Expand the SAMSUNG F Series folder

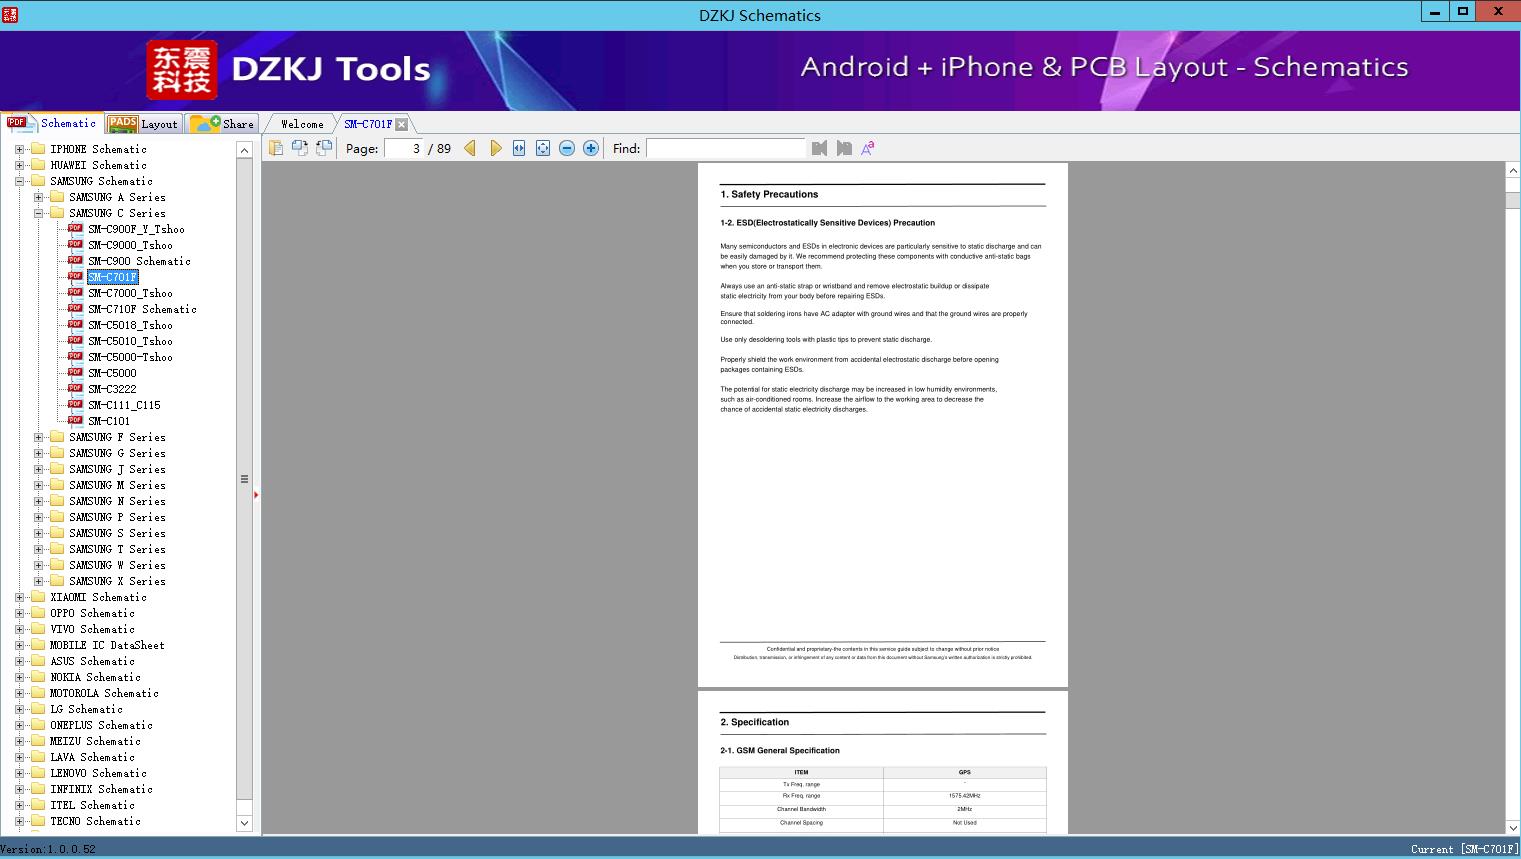(38, 437)
